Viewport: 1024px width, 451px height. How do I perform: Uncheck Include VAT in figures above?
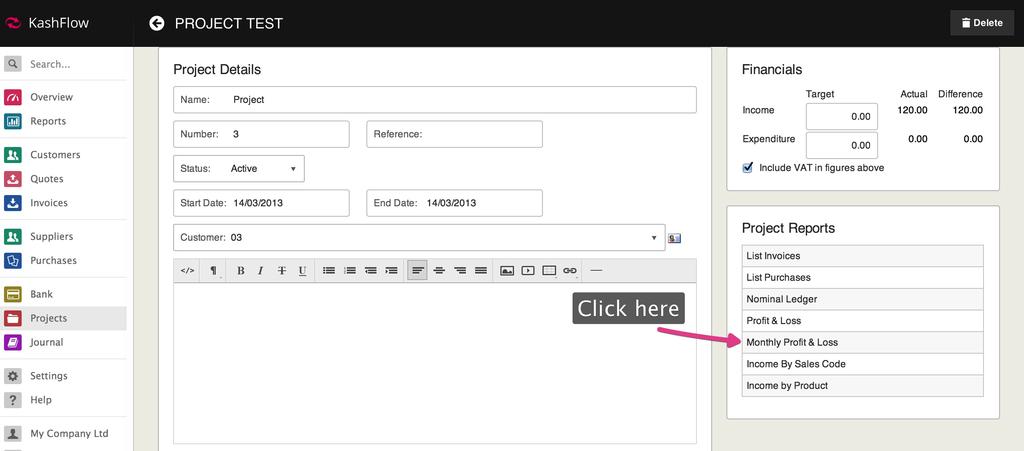tap(748, 168)
